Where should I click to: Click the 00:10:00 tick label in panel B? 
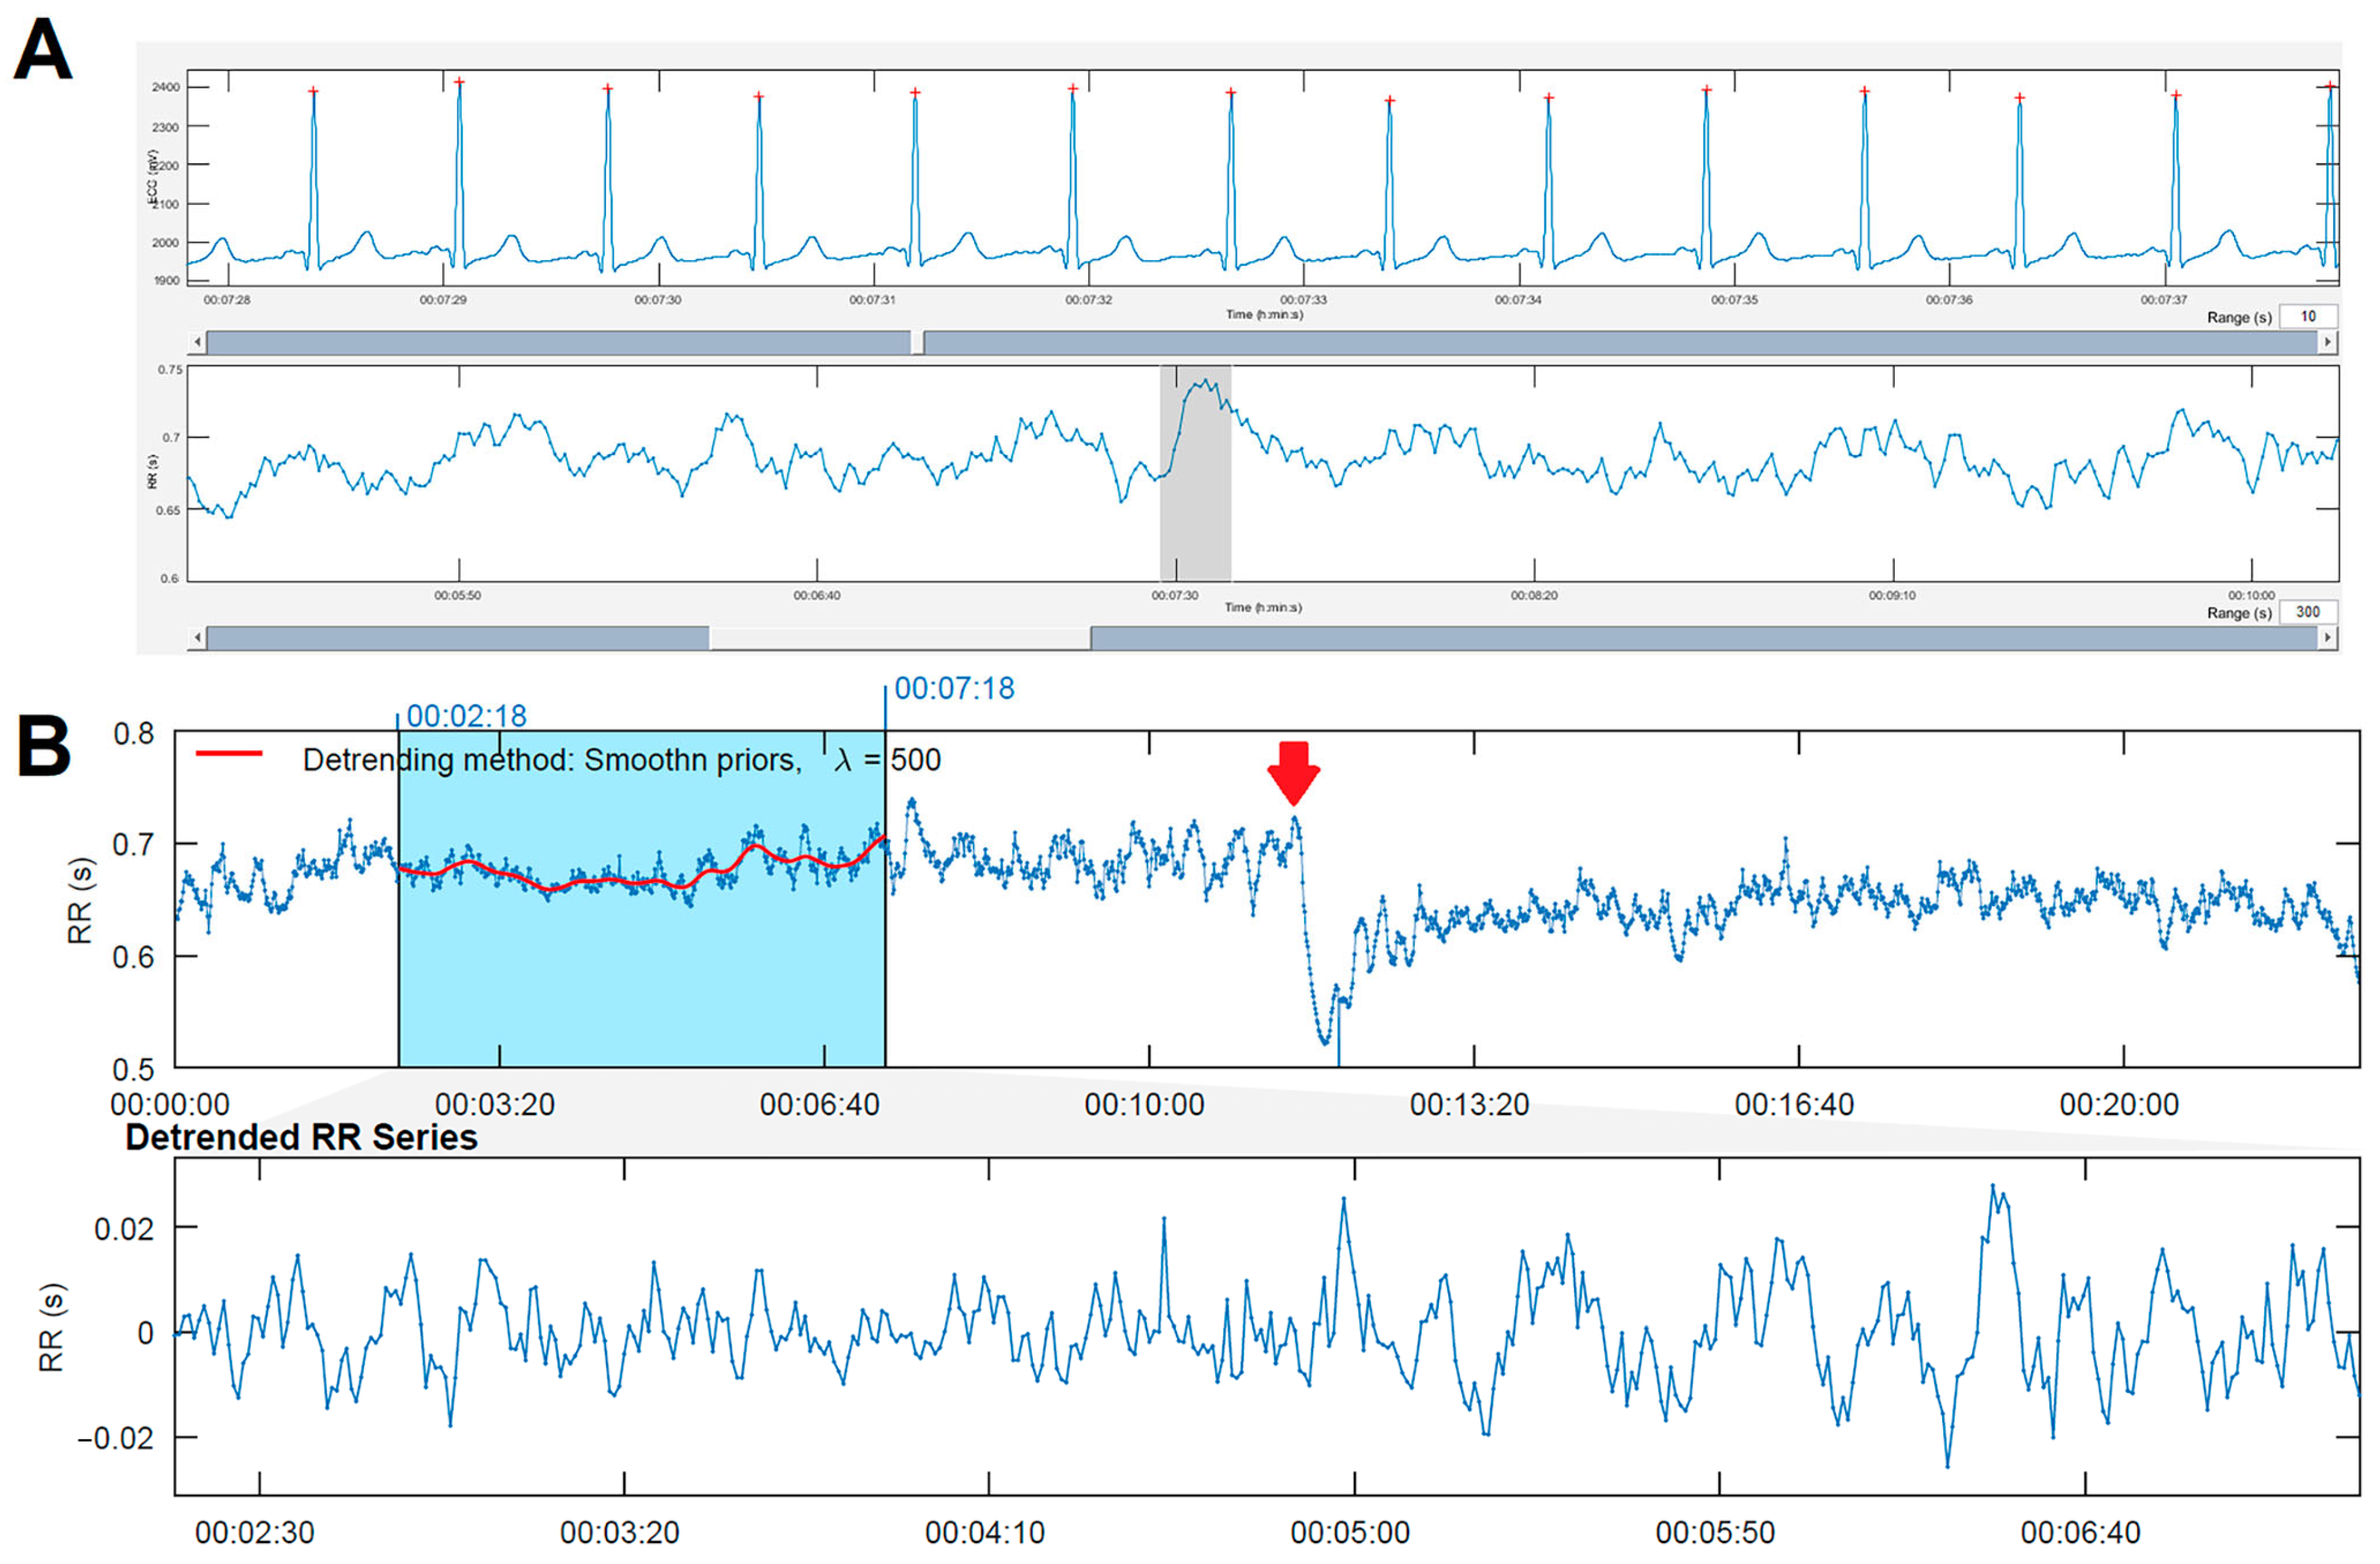pyautogui.click(x=1144, y=1104)
